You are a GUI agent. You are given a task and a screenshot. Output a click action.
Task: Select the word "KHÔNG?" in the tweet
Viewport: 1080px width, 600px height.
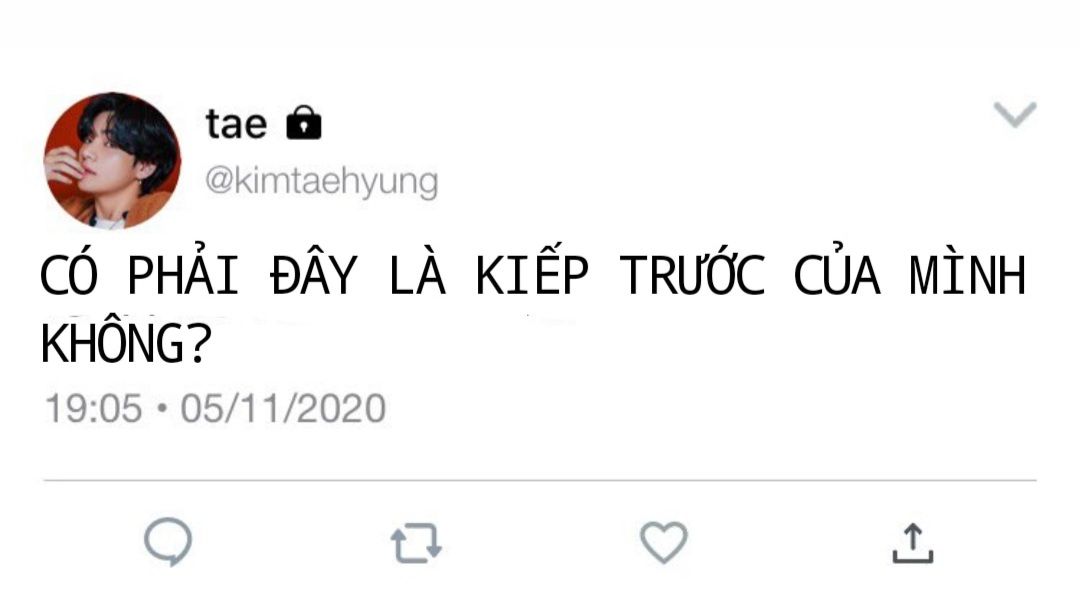(126, 342)
